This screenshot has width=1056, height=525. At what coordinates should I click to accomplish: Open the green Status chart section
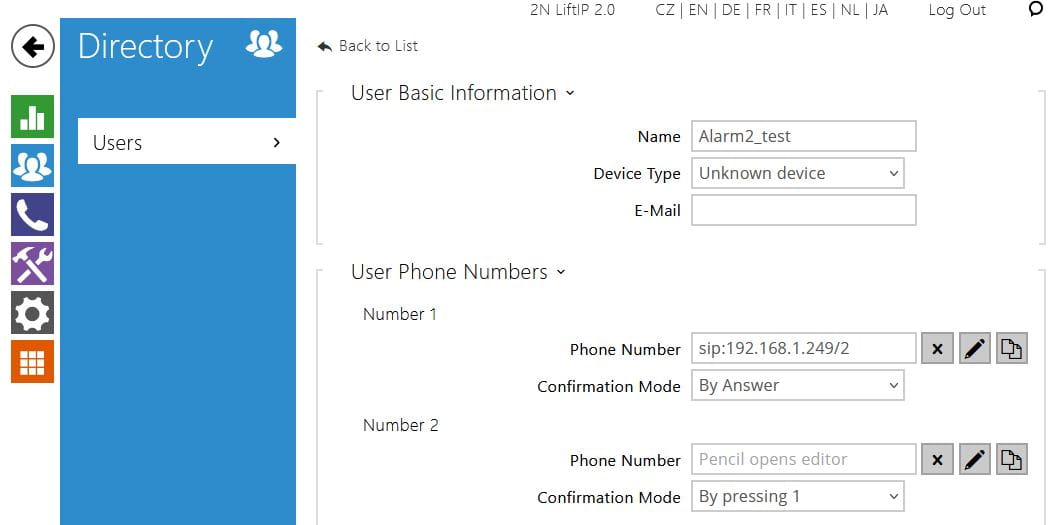[x=32, y=116]
